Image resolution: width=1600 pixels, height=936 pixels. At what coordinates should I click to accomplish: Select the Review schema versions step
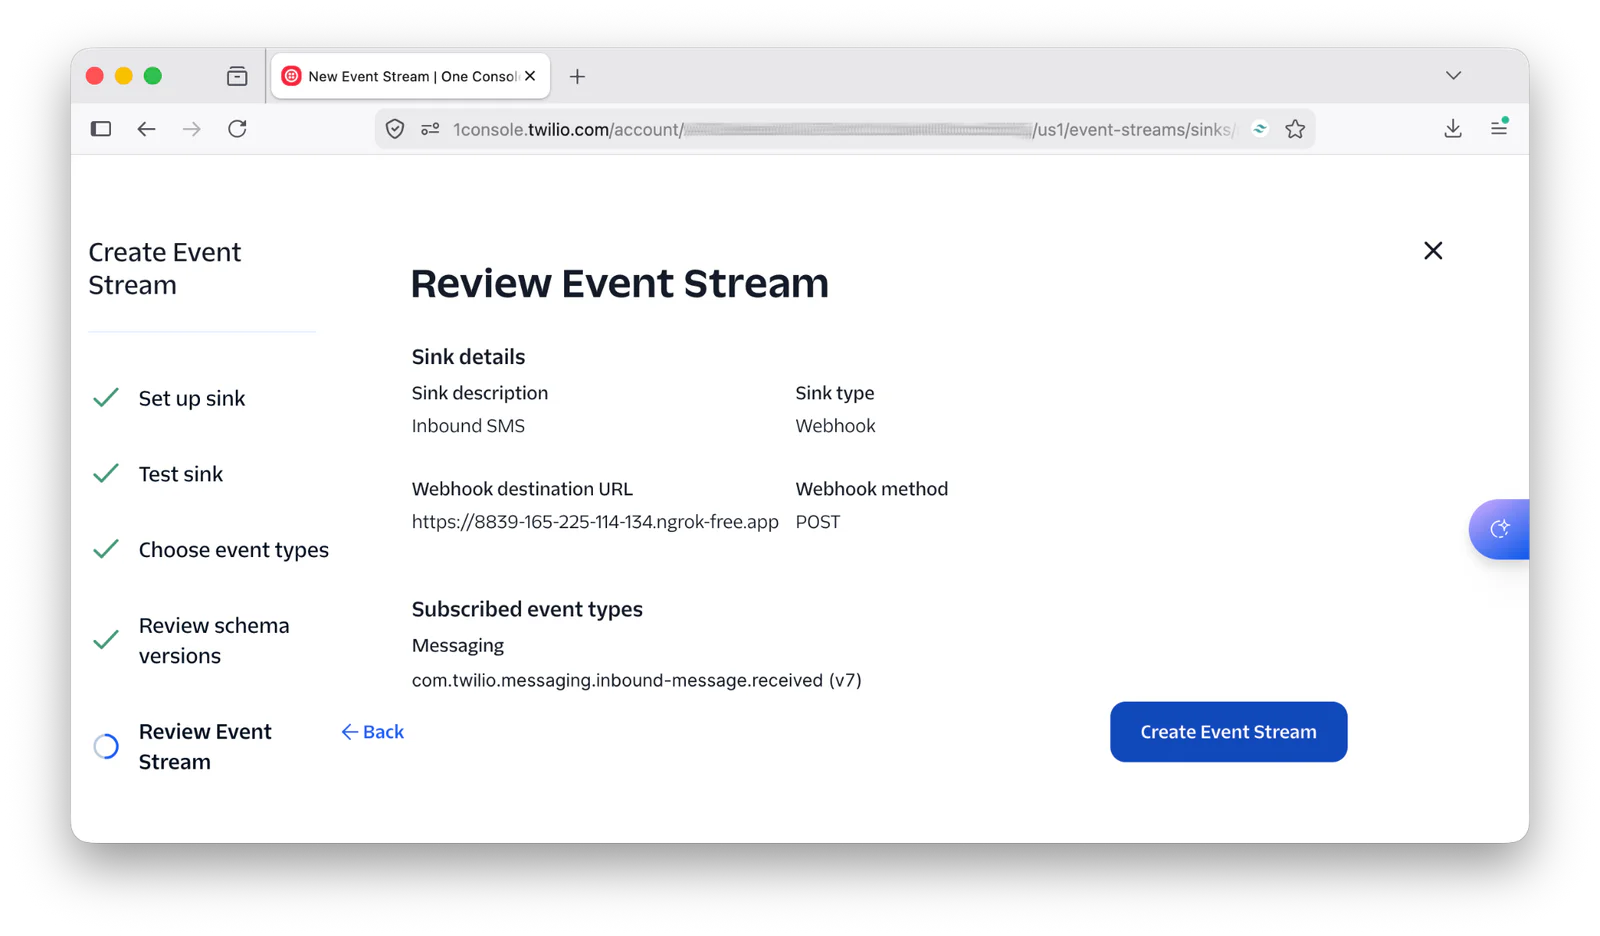214,640
